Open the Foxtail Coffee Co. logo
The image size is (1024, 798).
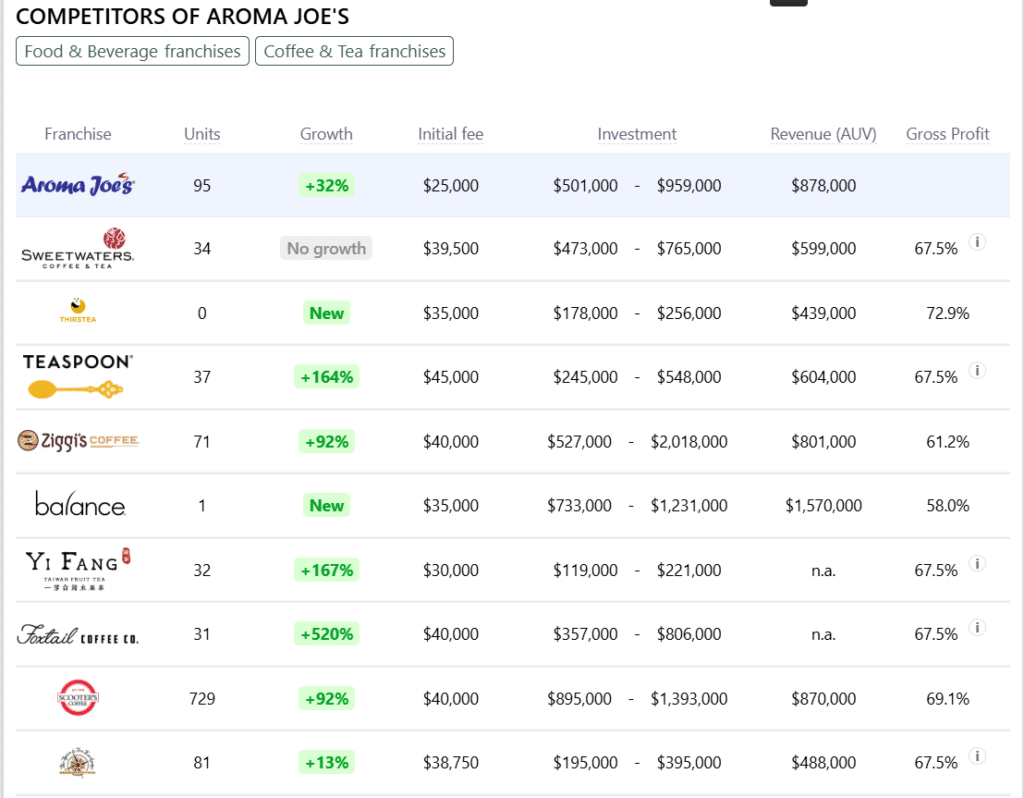tap(78, 634)
